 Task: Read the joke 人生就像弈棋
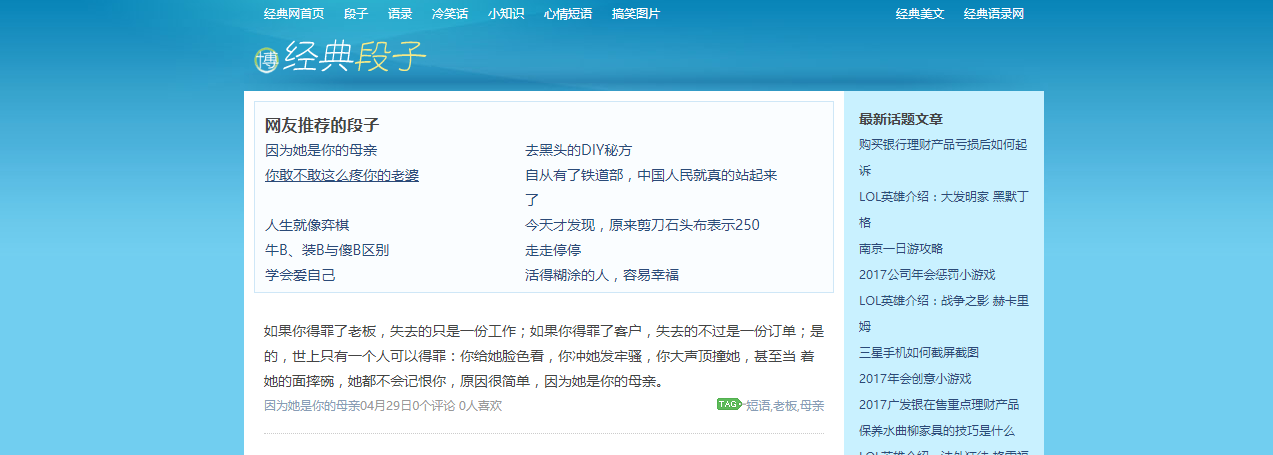(307, 225)
